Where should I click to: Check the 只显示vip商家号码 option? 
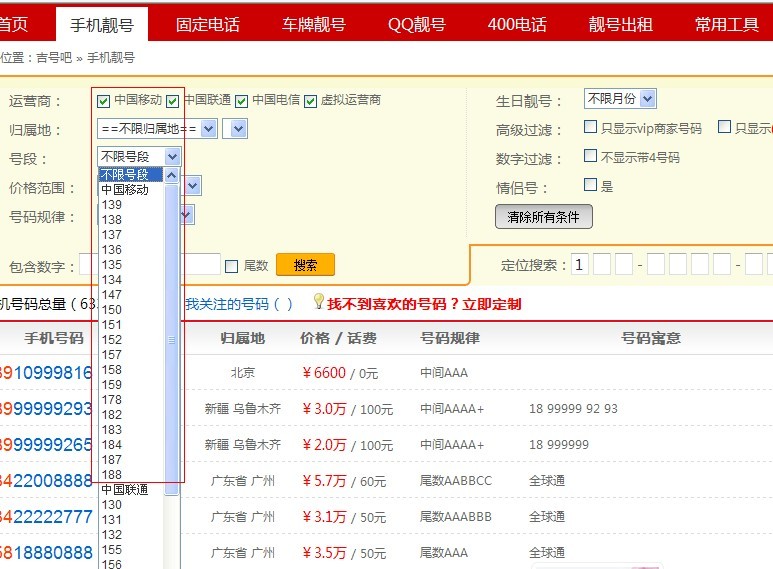coord(590,128)
